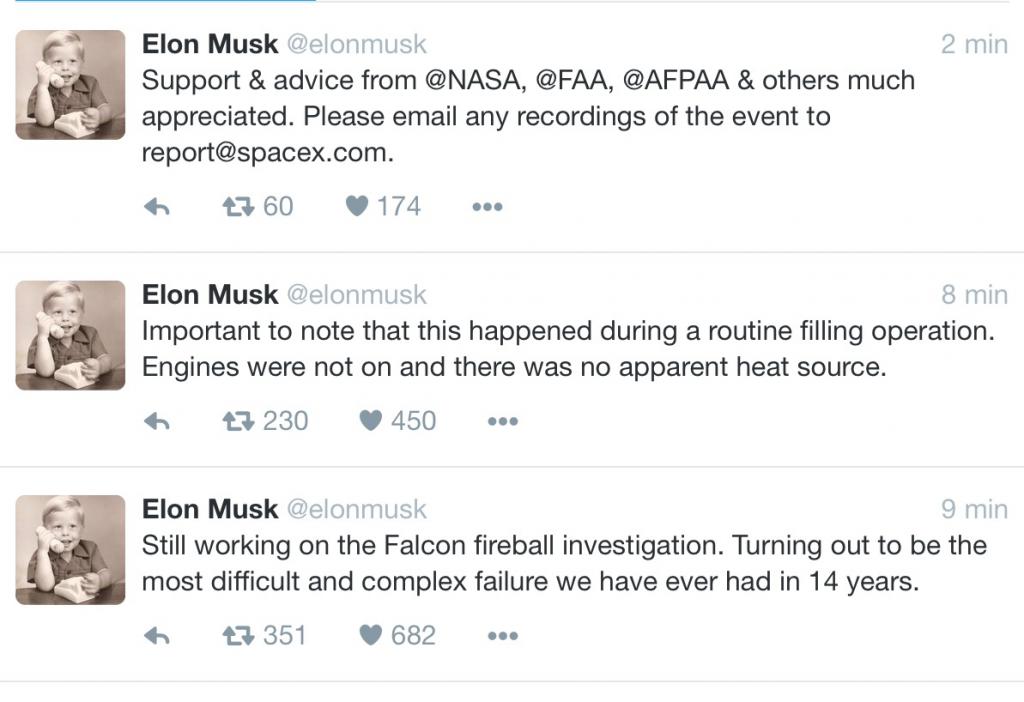Open more options on the report@spacex.com tweet
This screenshot has height=702, width=1024.
coord(487,207)
